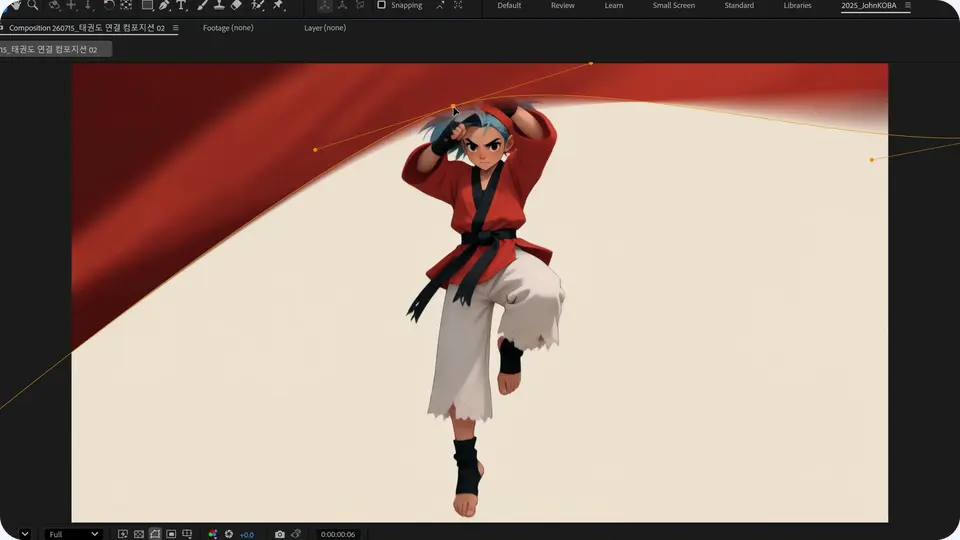The width and height of the screenshot is (960, 540).
Task: Click the composition breadcrumb 태권도 연결 컴포지션 02
Action: pyautogui.click(x=54, y=49)
